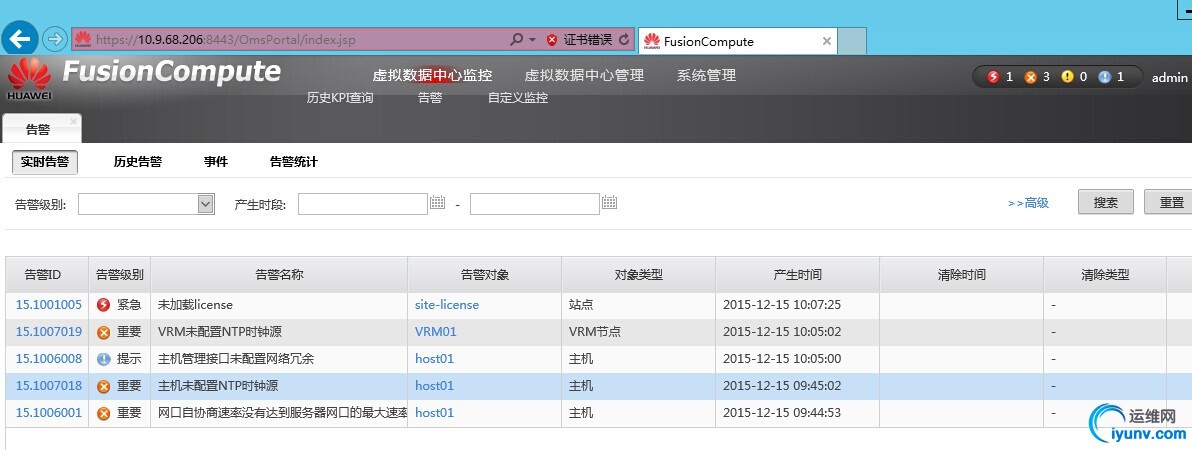1192x450 pixels.
Task: Open critical alarms counter icon showing 1
Action: point(993,77)
